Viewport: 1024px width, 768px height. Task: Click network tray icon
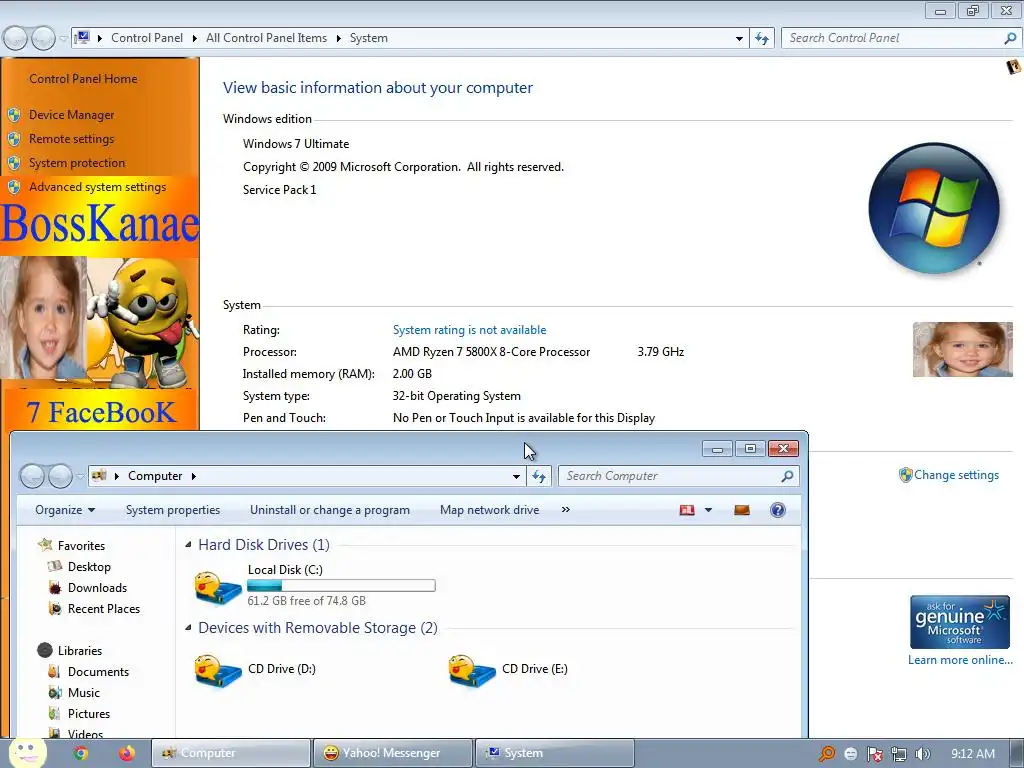(899, 754)
